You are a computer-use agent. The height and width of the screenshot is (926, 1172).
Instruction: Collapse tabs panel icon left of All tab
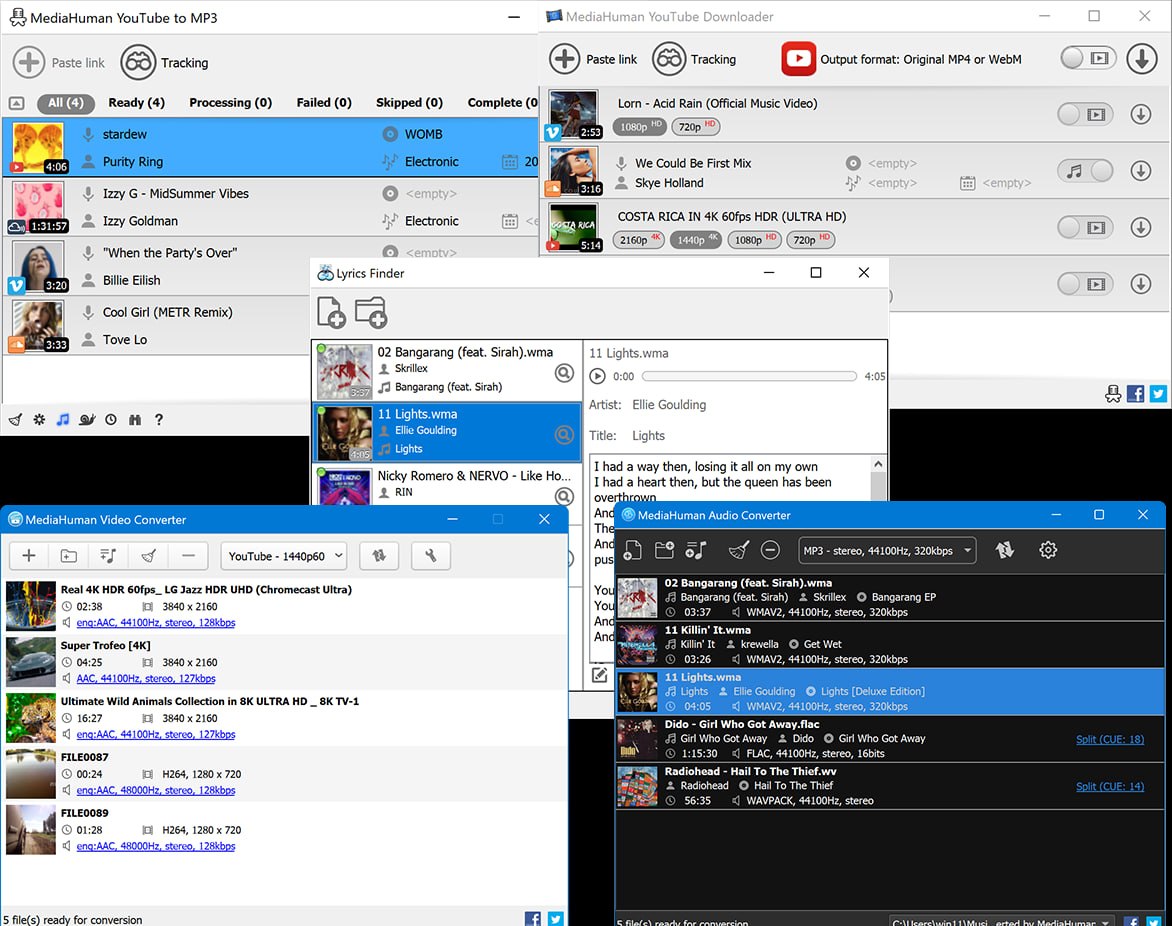[x=16, y=103]
